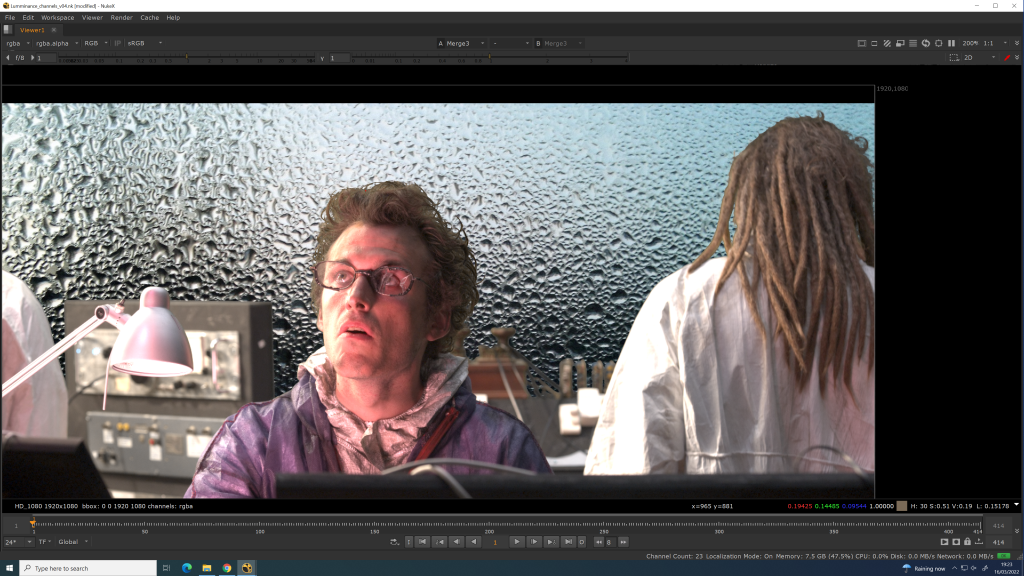Open the Cache menu
This screenshot has height=576, width=1024.
[150, 18]
